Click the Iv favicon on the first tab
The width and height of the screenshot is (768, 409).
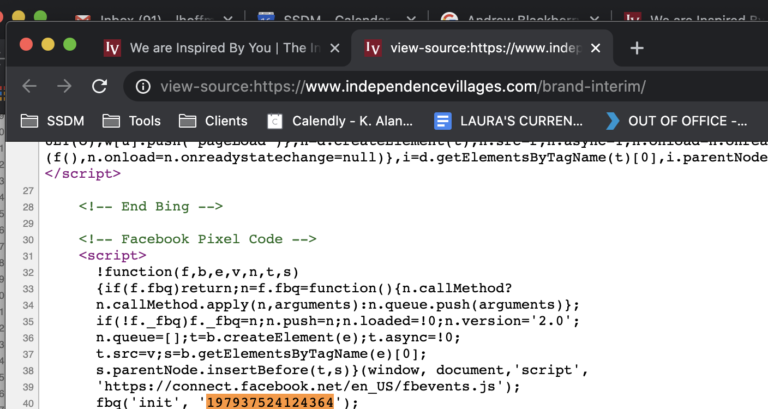coord(112,48)
